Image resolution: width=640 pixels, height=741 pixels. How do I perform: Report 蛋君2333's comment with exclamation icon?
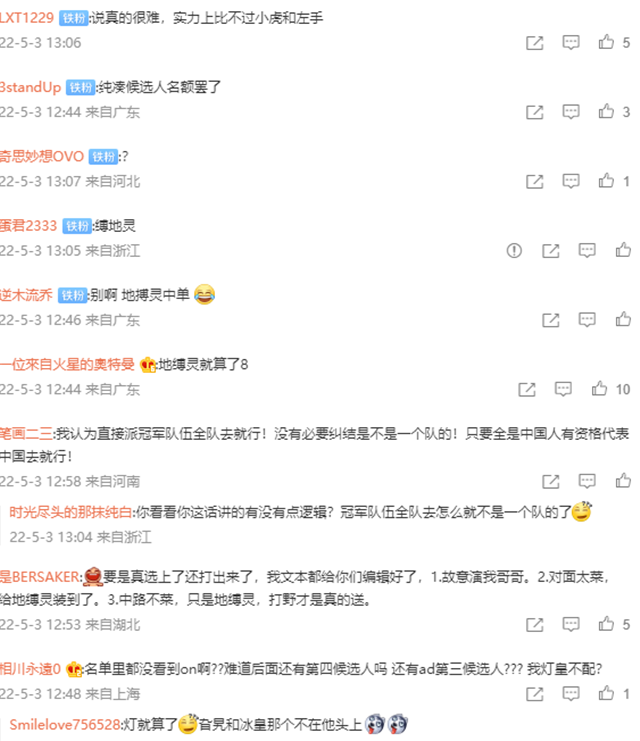pyautogui.click(x=514, y=250)
